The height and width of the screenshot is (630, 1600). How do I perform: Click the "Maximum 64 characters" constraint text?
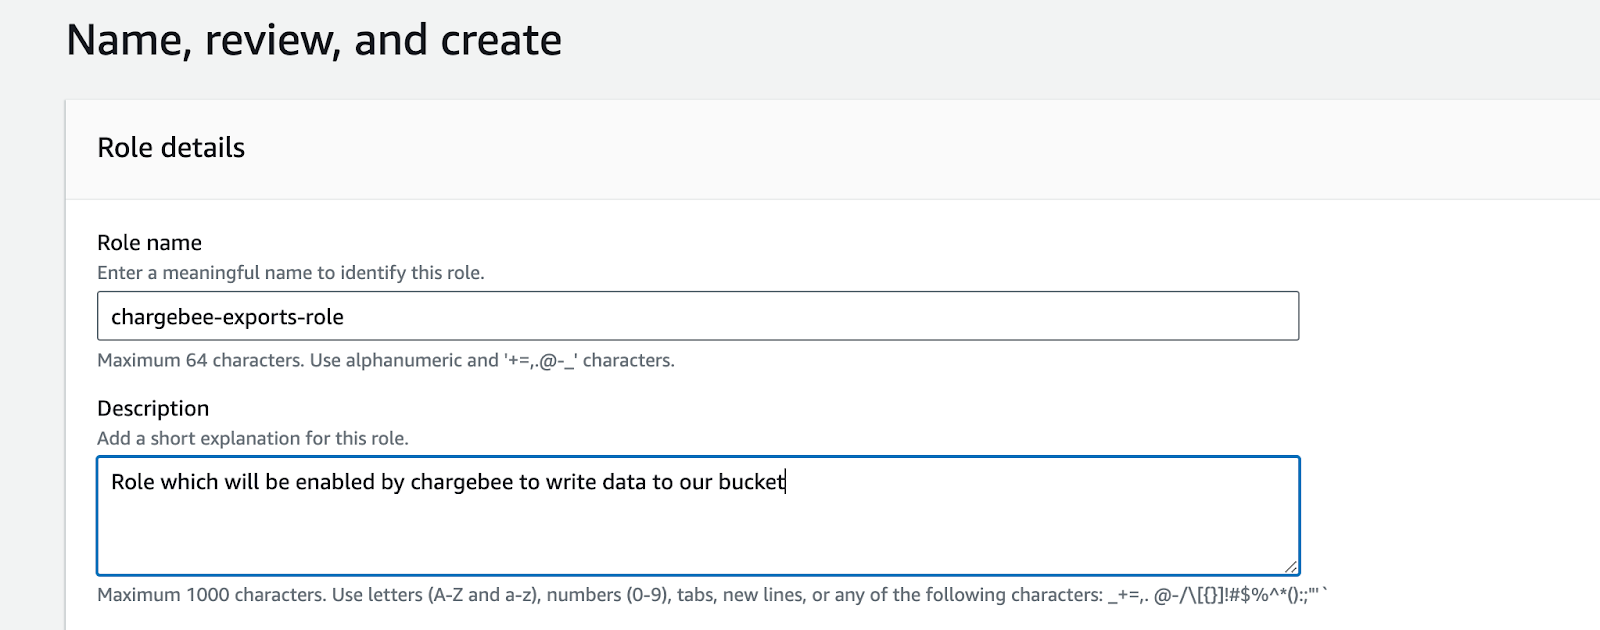click(385, 360)
